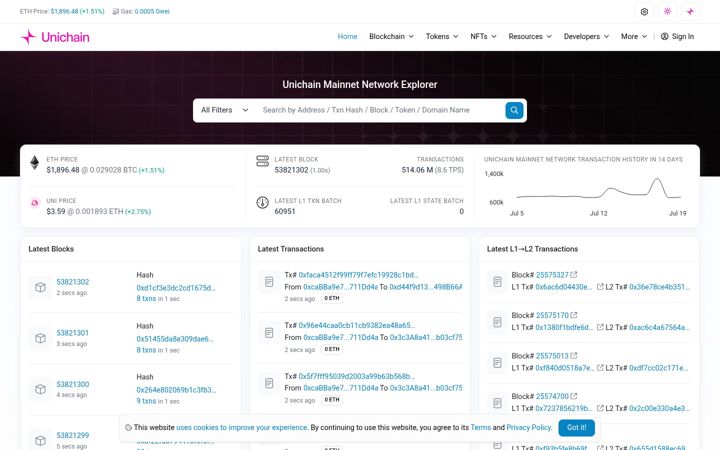Click the latest block server icon
Screen dimensions: 720x450
[263, 161]
